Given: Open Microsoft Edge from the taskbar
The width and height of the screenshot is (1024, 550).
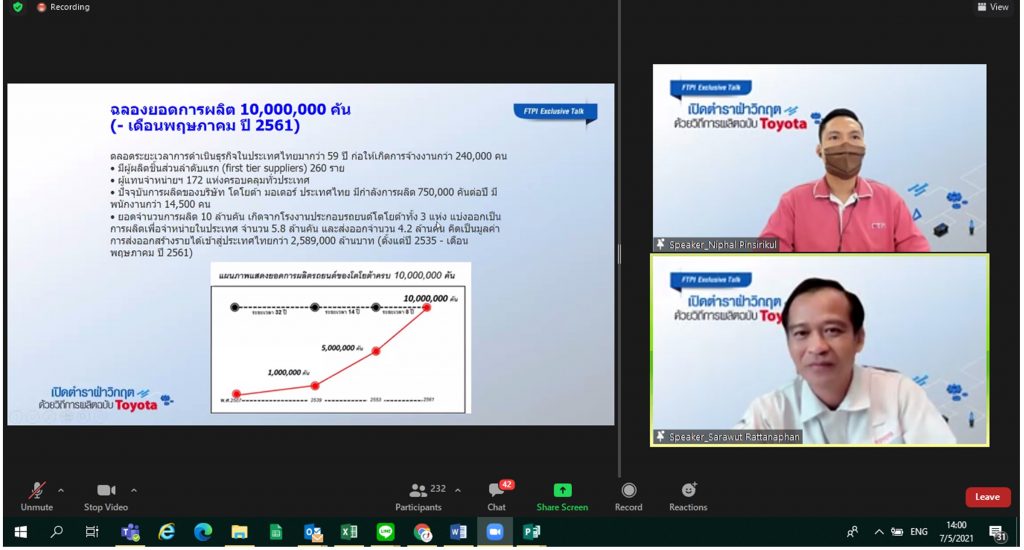Looking at the screenshot, I should tap(203, 532).
